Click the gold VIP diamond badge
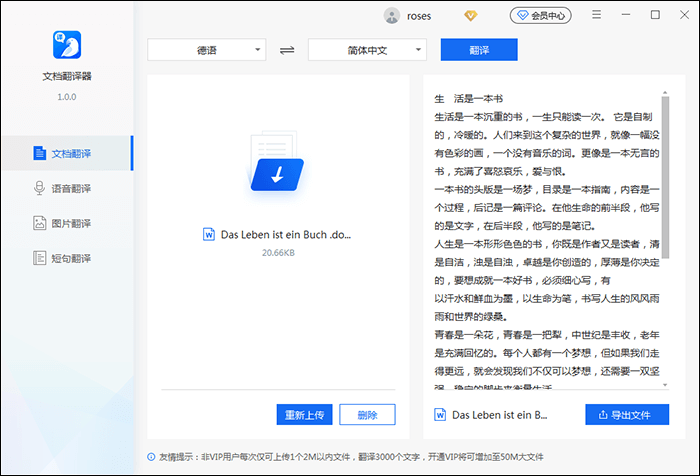Screen dimensions: 700x476 pos(470,16)
